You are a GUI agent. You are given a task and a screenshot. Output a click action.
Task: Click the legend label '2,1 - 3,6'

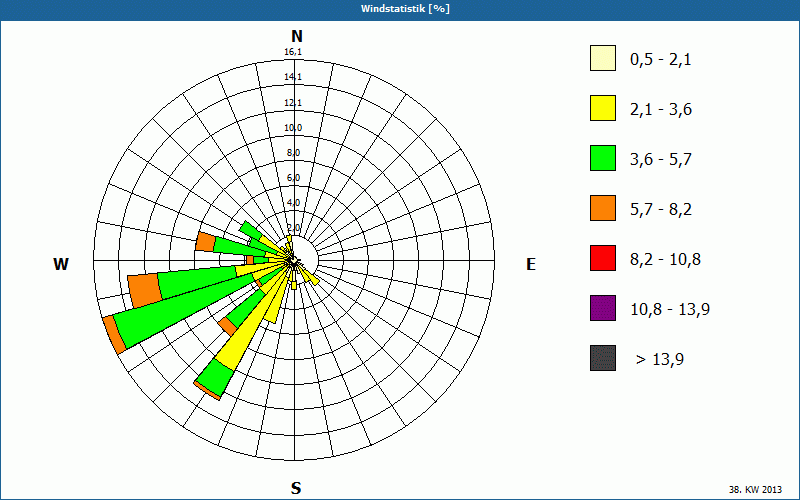tap(661, 110)
